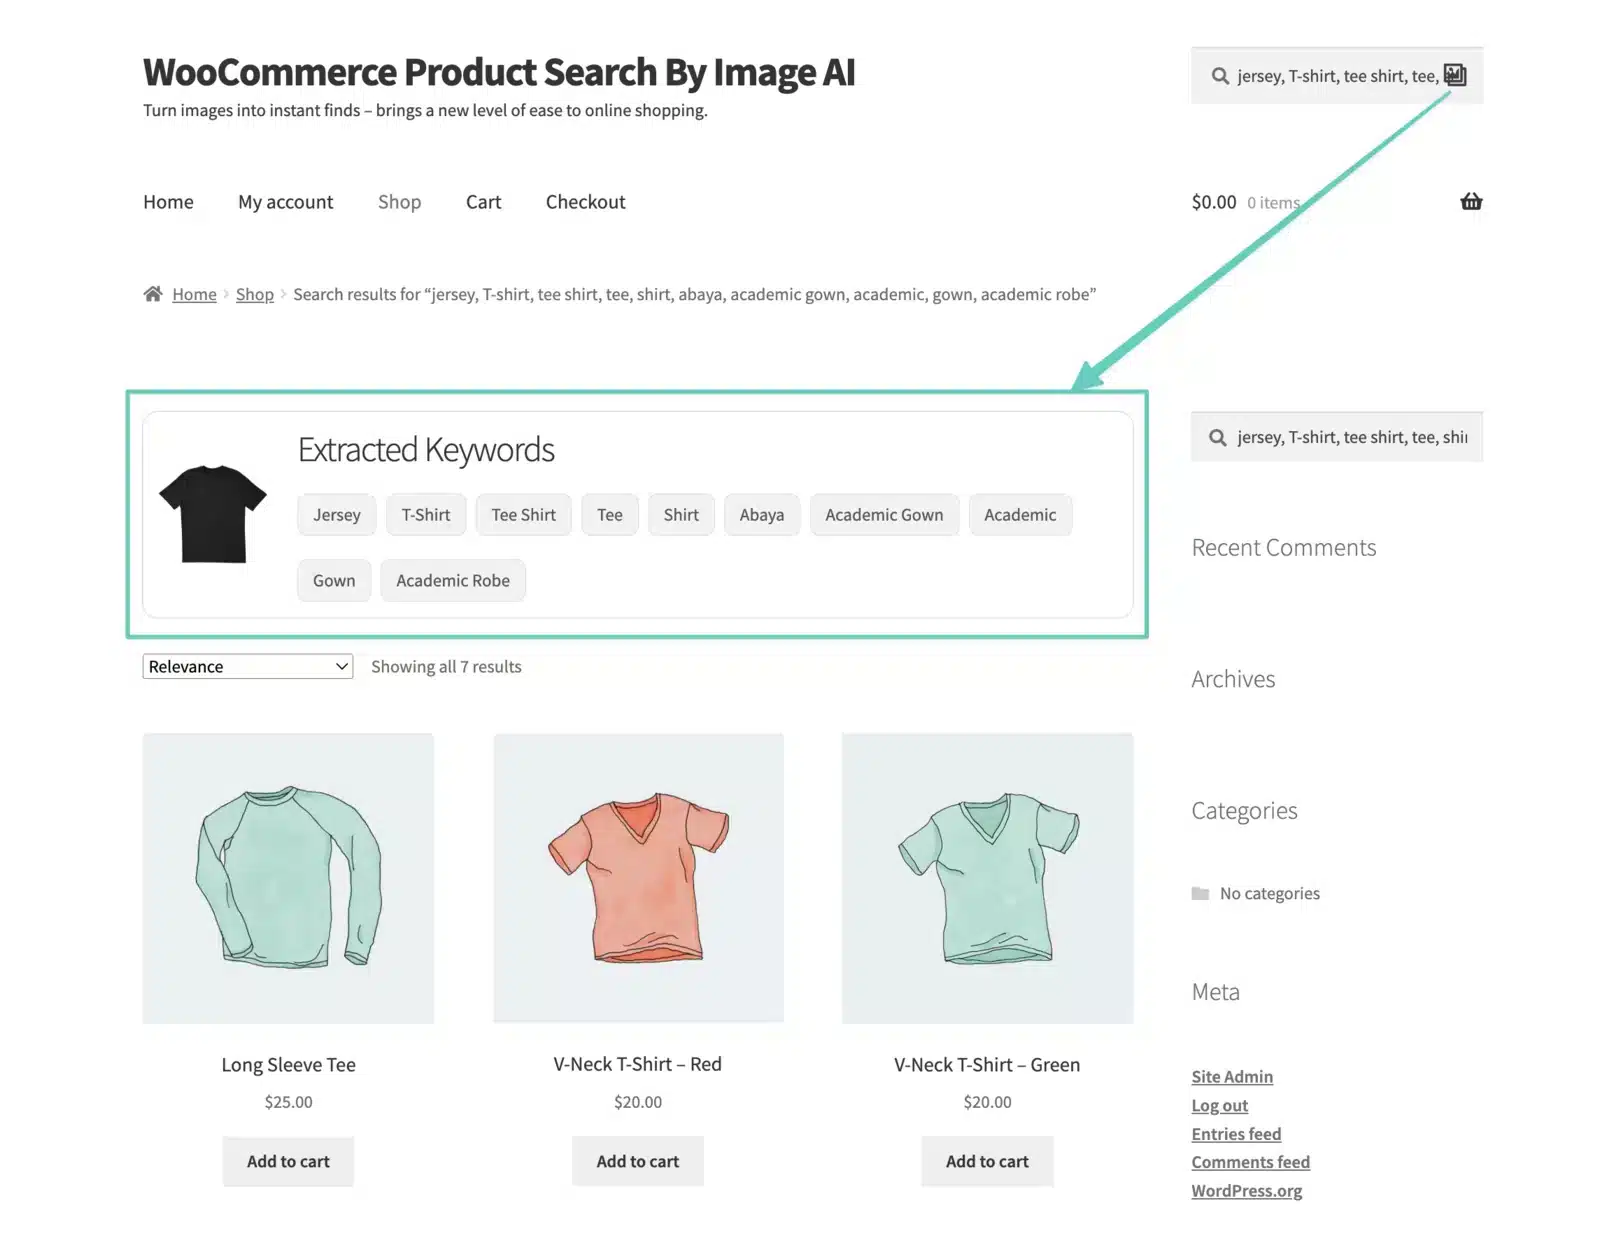
Task: Click the sidebar search input field
Action: [x=1337, y=437]
